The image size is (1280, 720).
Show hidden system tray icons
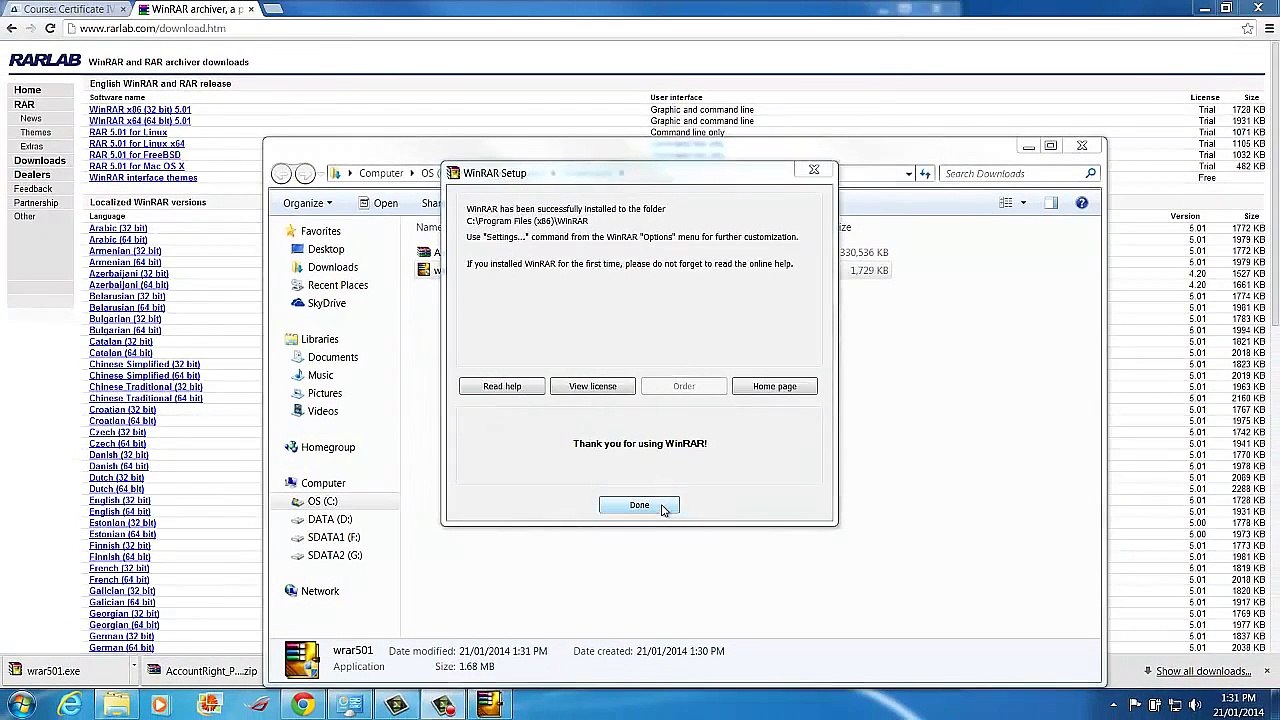[1113, 705]
